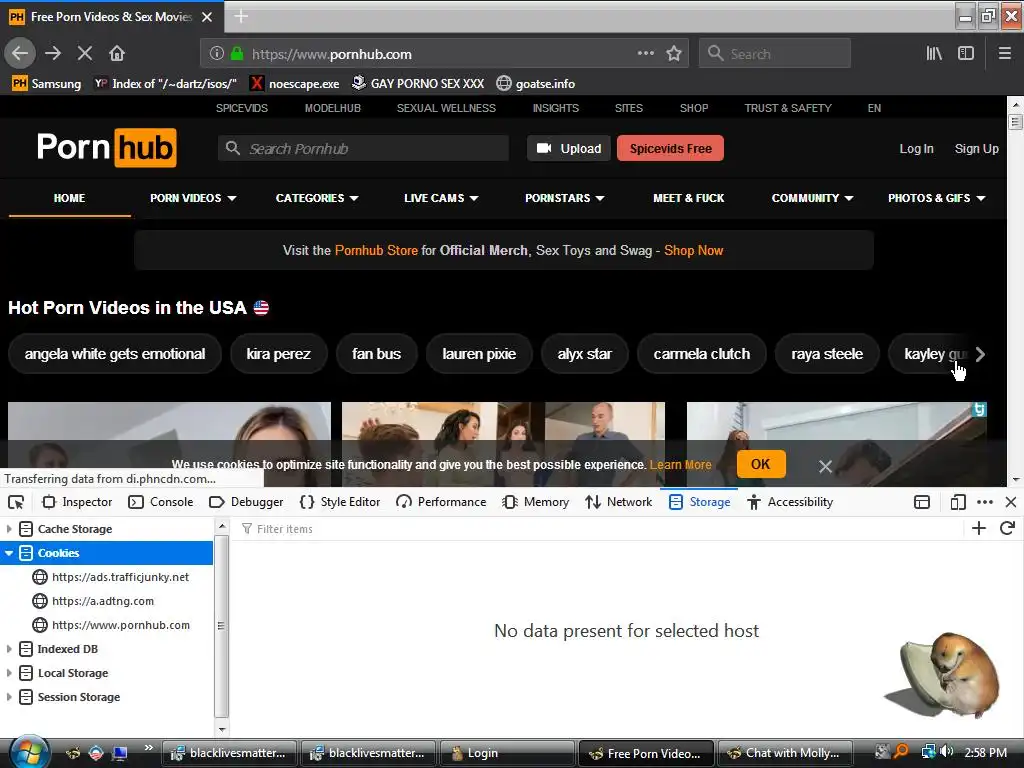This screenshot has height=768, width=1024.
Task: Click the Windows Start orb
Action: coord(27,752)
